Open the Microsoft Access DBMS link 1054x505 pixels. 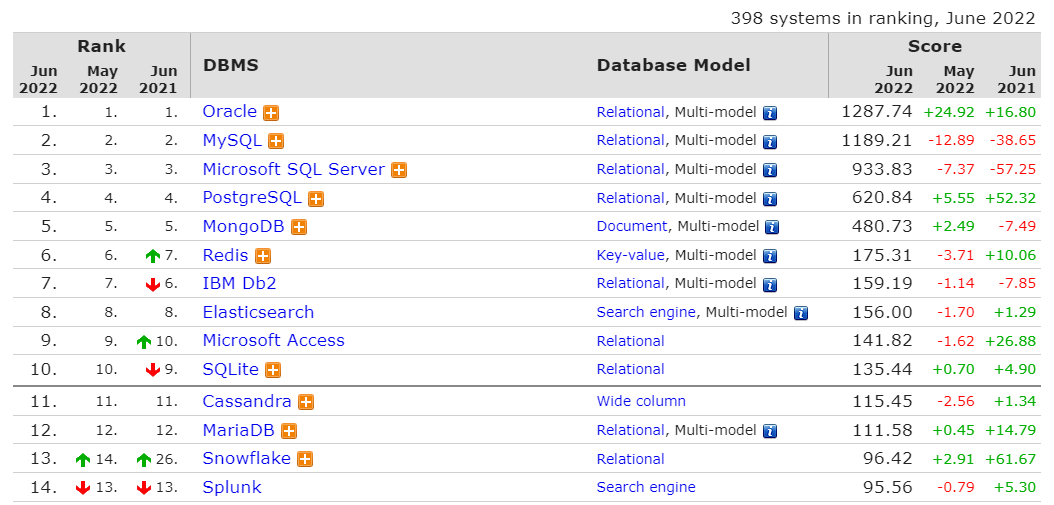273,340
